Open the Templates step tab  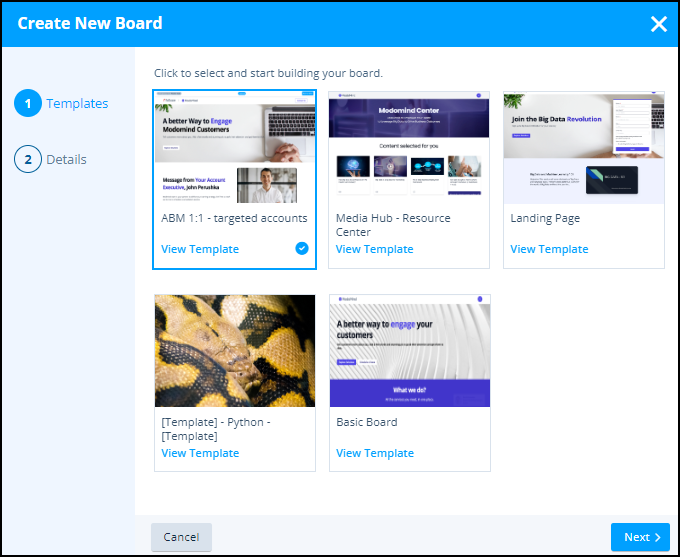(x=77, y=103)
